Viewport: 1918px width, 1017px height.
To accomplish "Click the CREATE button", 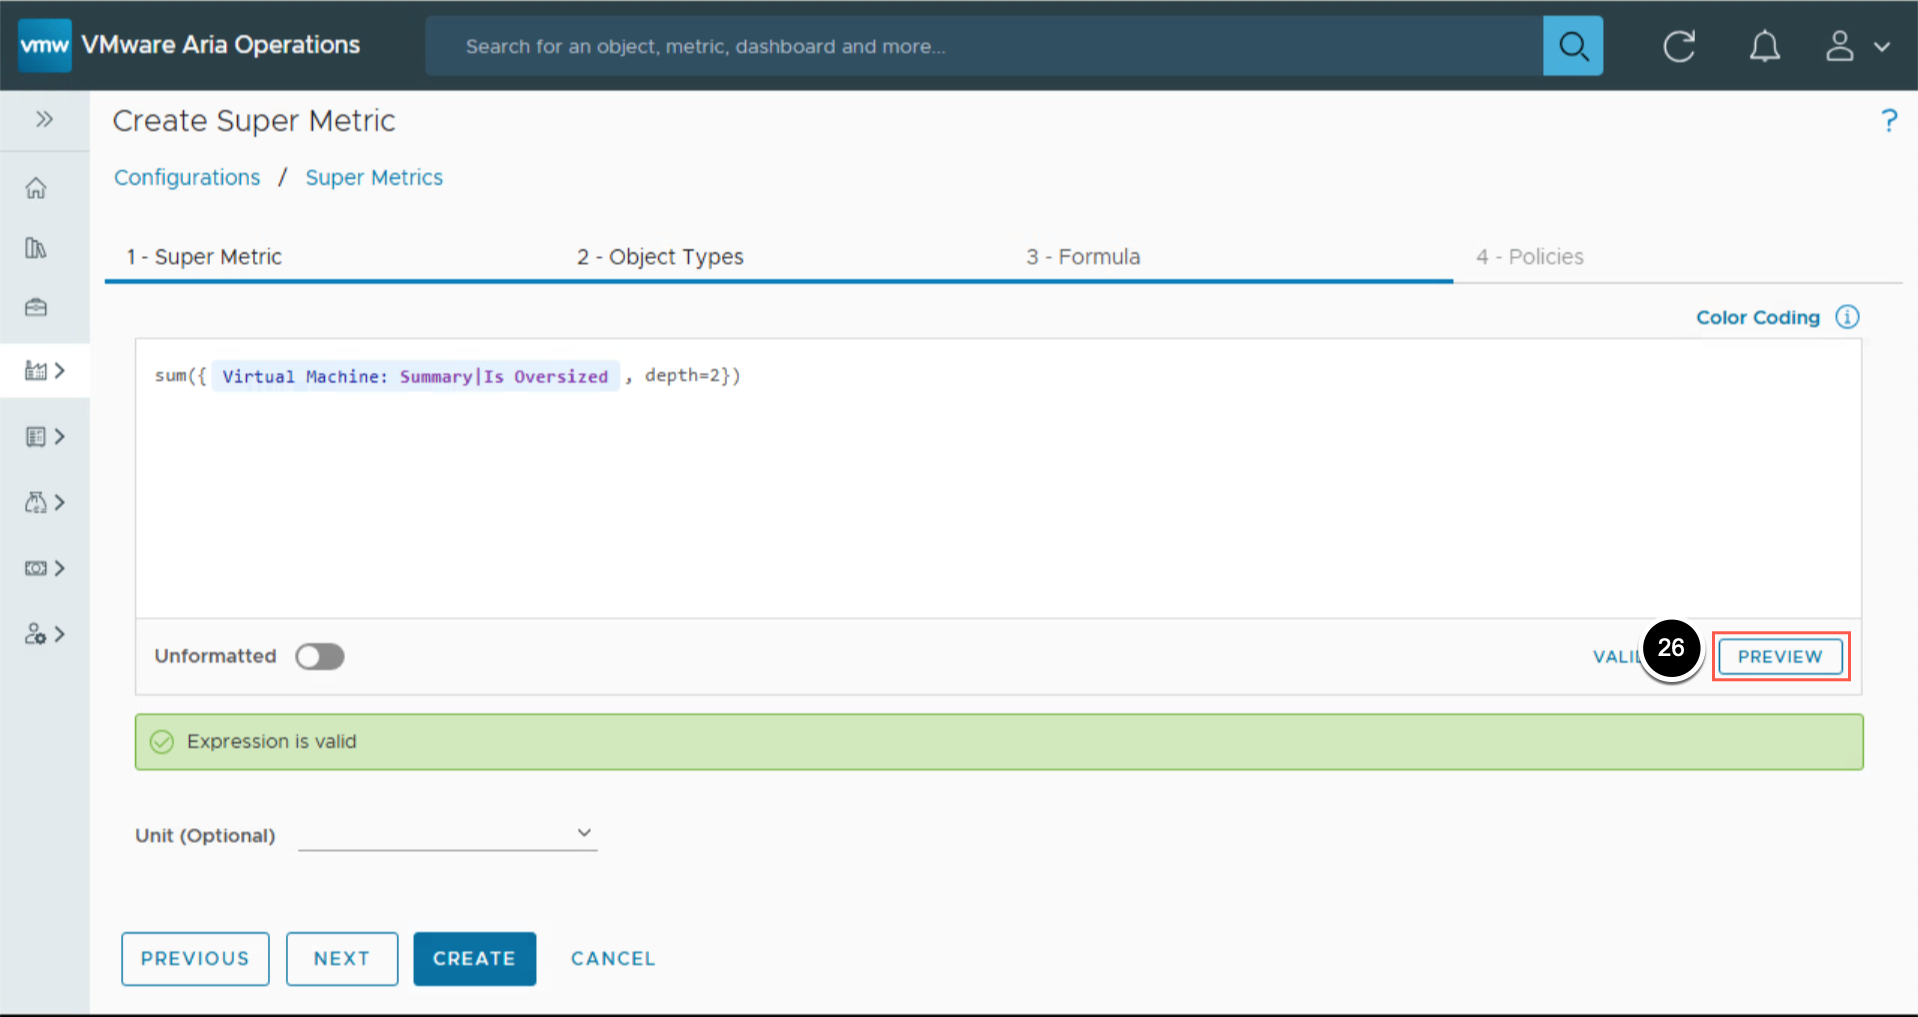I will point(474,958).
